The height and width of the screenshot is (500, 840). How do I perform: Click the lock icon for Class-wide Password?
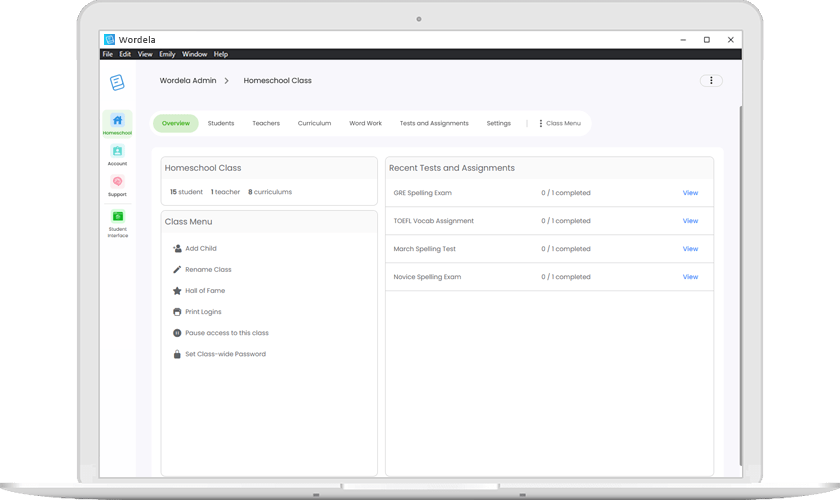tap(177, 354)
